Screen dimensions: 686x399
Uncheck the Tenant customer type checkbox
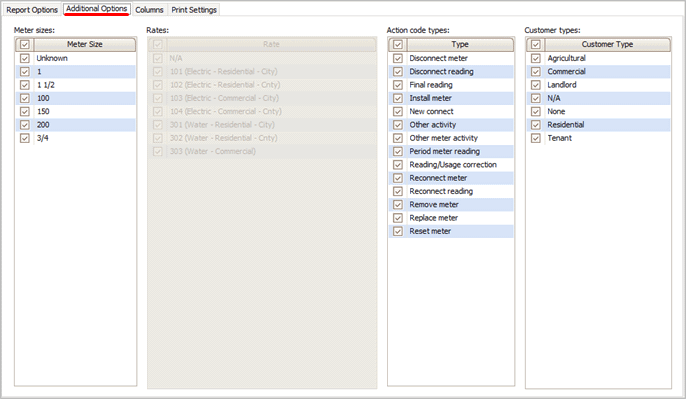point(536,138)
